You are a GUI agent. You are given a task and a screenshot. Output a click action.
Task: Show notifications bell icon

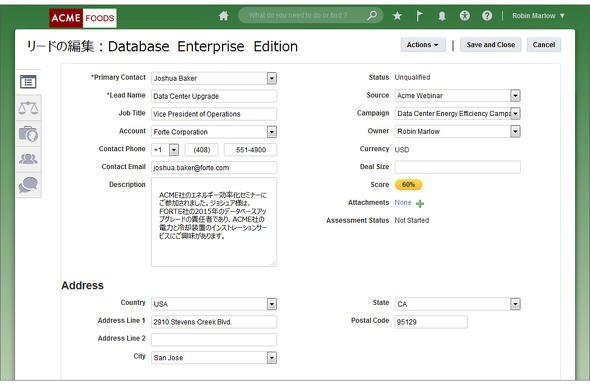coord(442,16)
